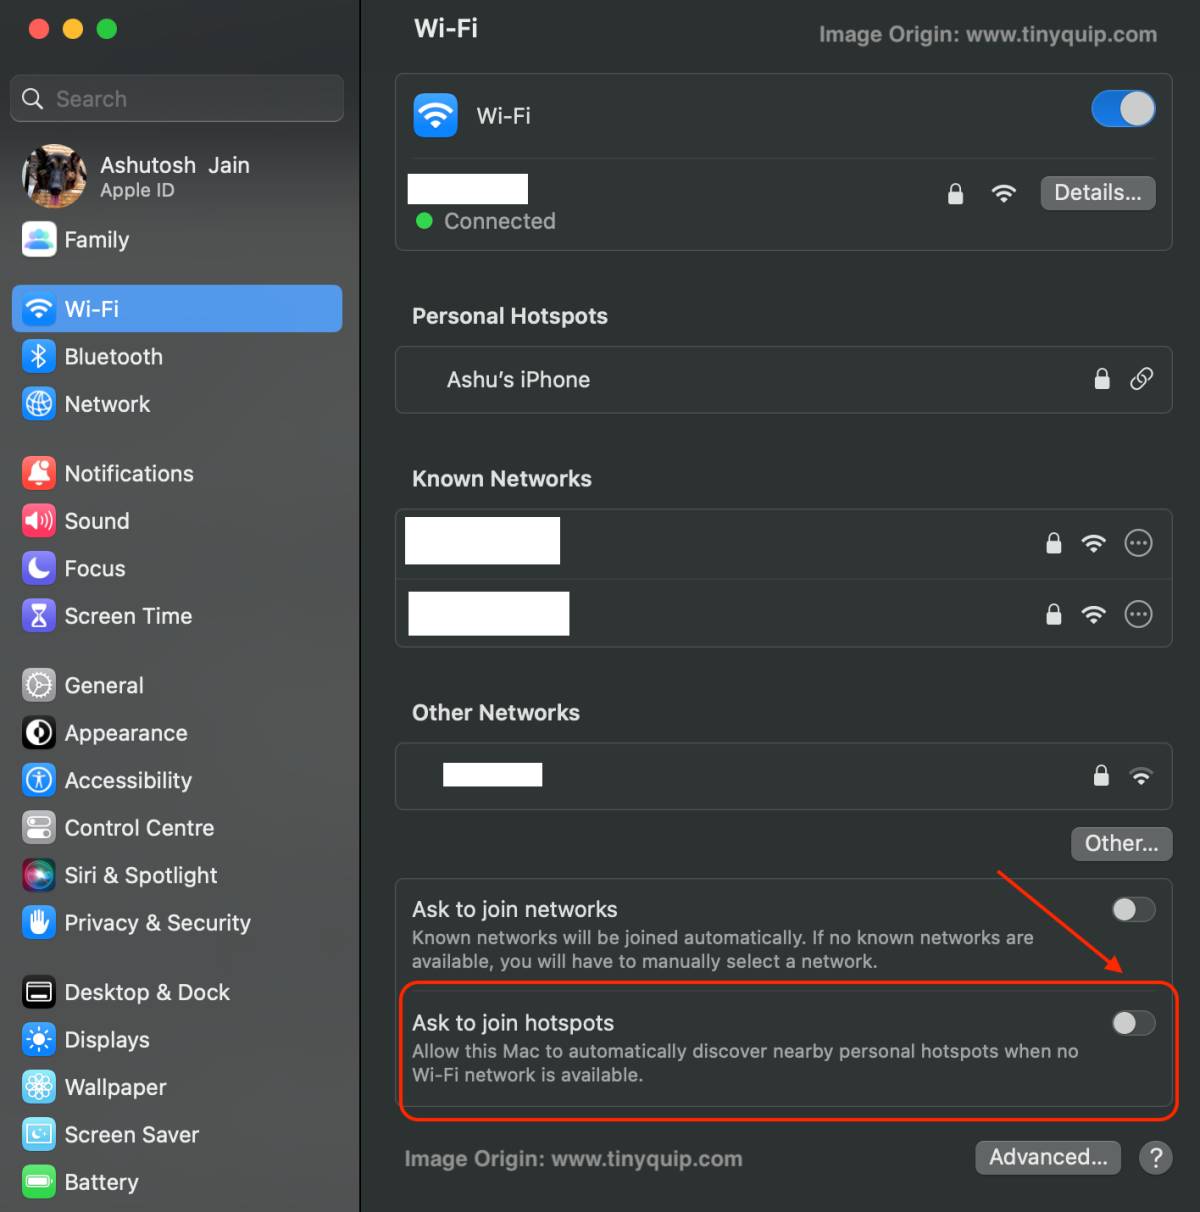Image resolution: width=1200 pixels, height=1212 pixels.
Task: Enable Ask to join hotspots toggle
Action: tap(1133, 1023)
